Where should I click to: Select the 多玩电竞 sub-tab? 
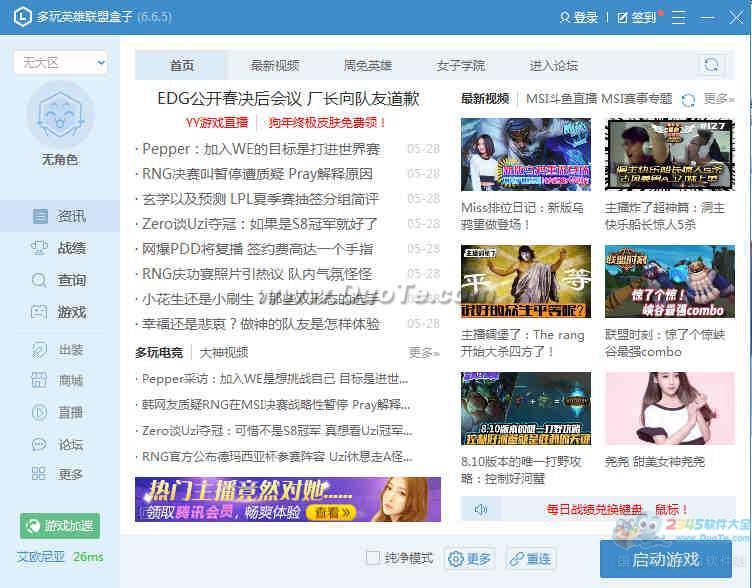click(x=159, y=353)
